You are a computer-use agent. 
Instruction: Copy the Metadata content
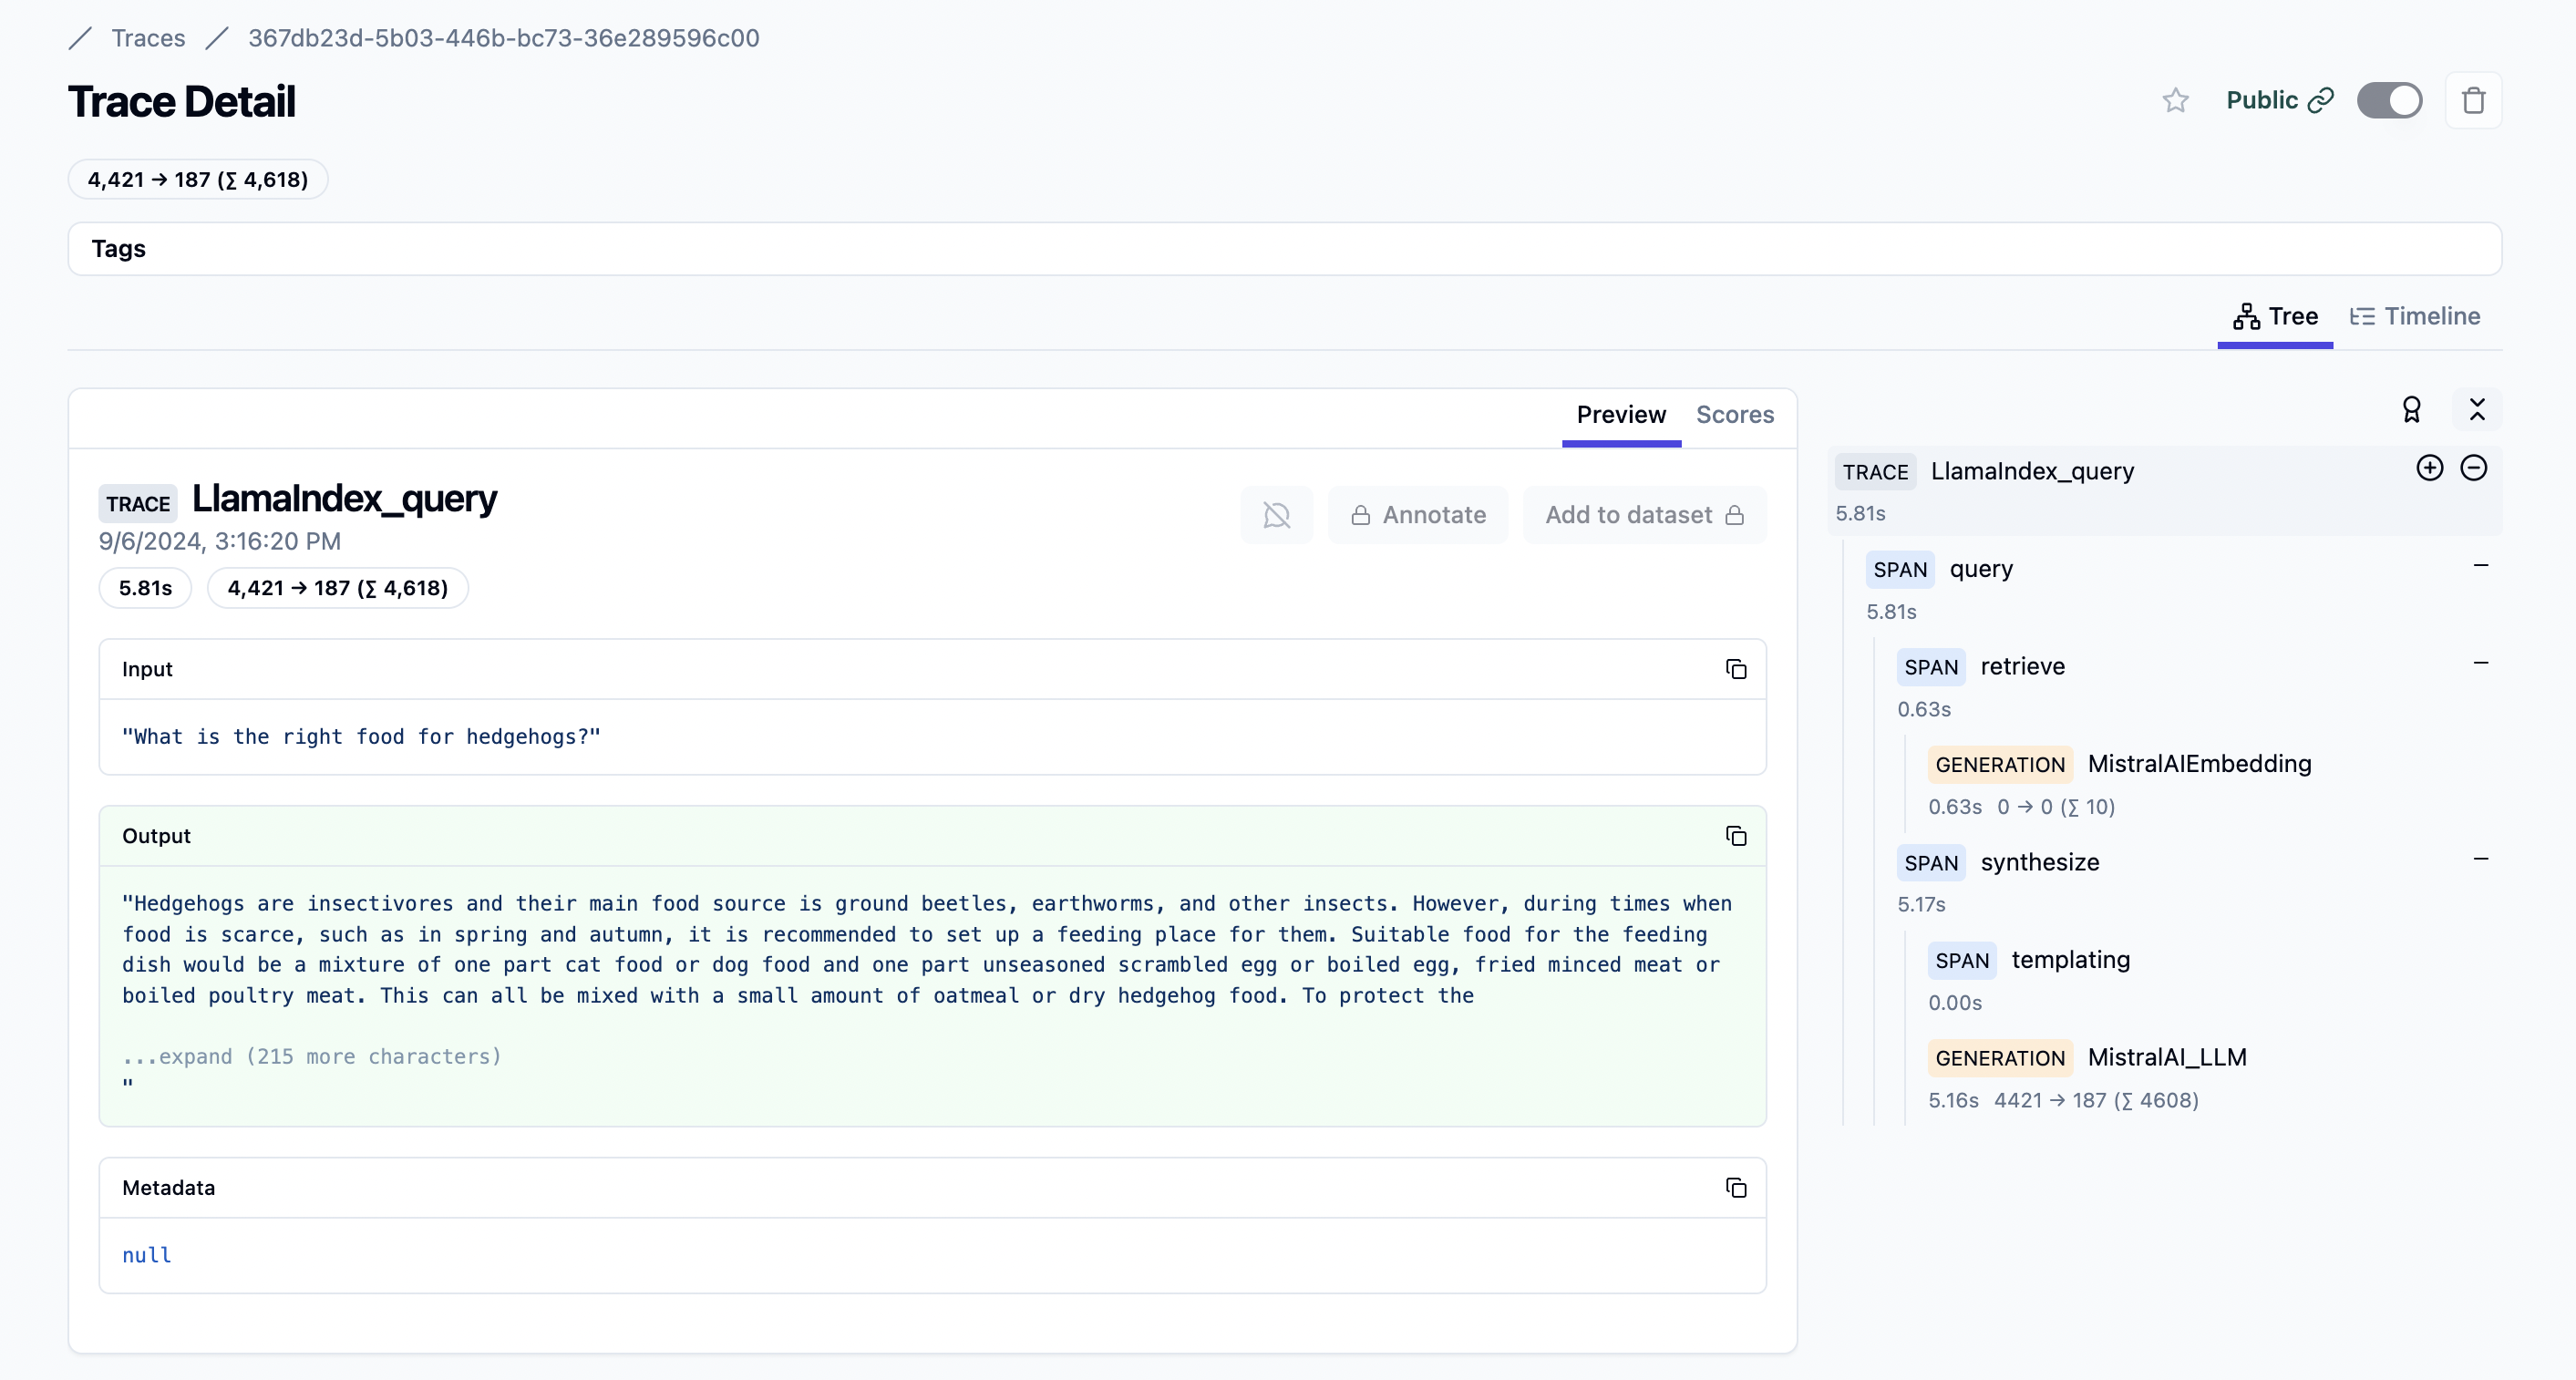click(x=1736, y=1188)
